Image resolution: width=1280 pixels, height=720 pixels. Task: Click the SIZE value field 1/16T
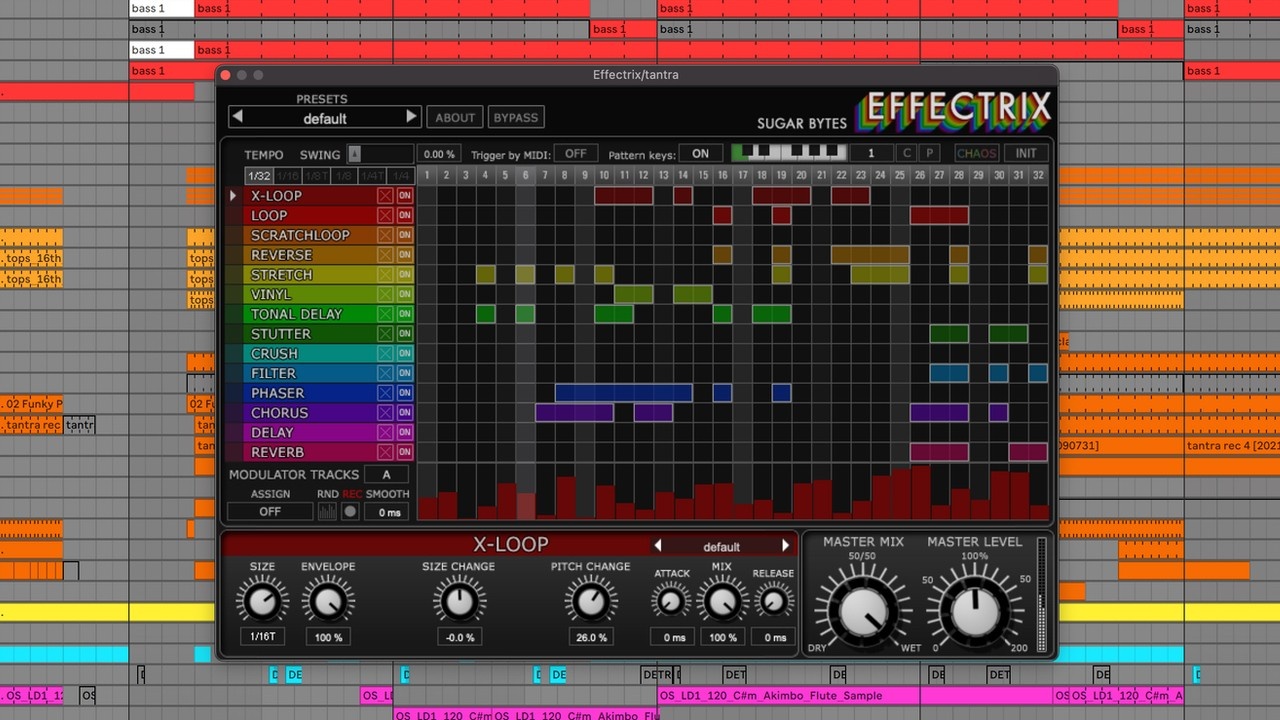[262, 637]
